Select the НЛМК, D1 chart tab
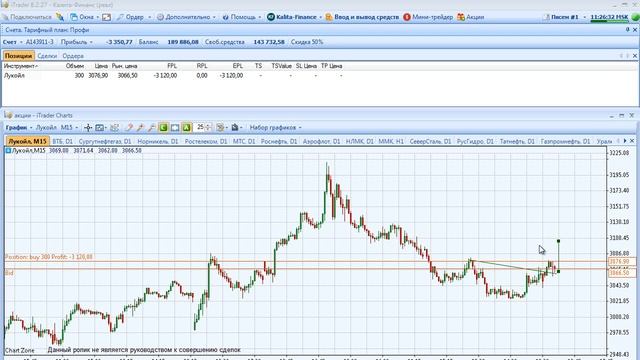The image size is (640, 360). (360, 141)
